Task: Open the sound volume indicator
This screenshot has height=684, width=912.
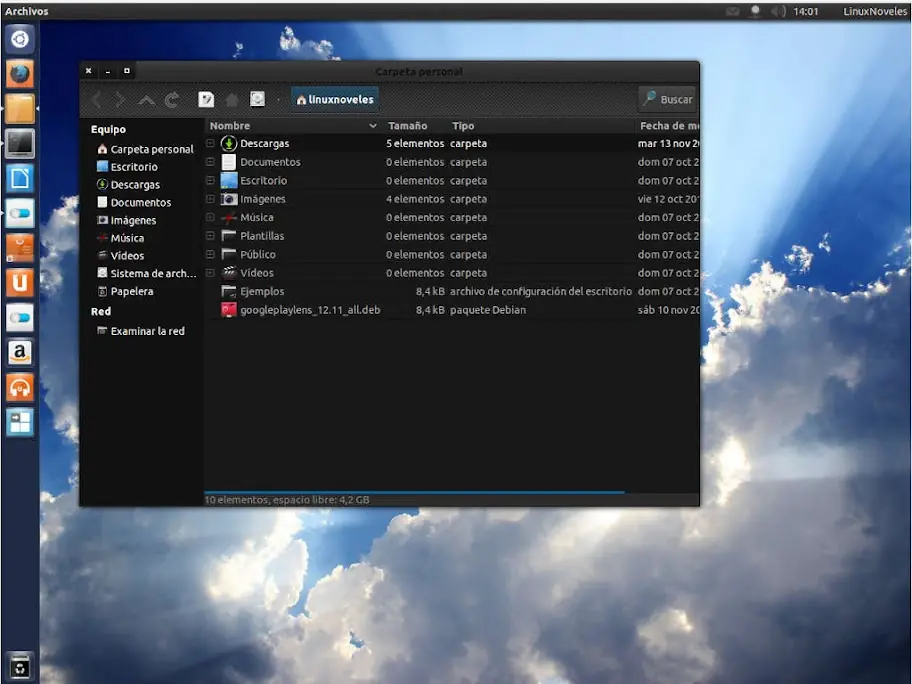Action: [x=778, y=11]
